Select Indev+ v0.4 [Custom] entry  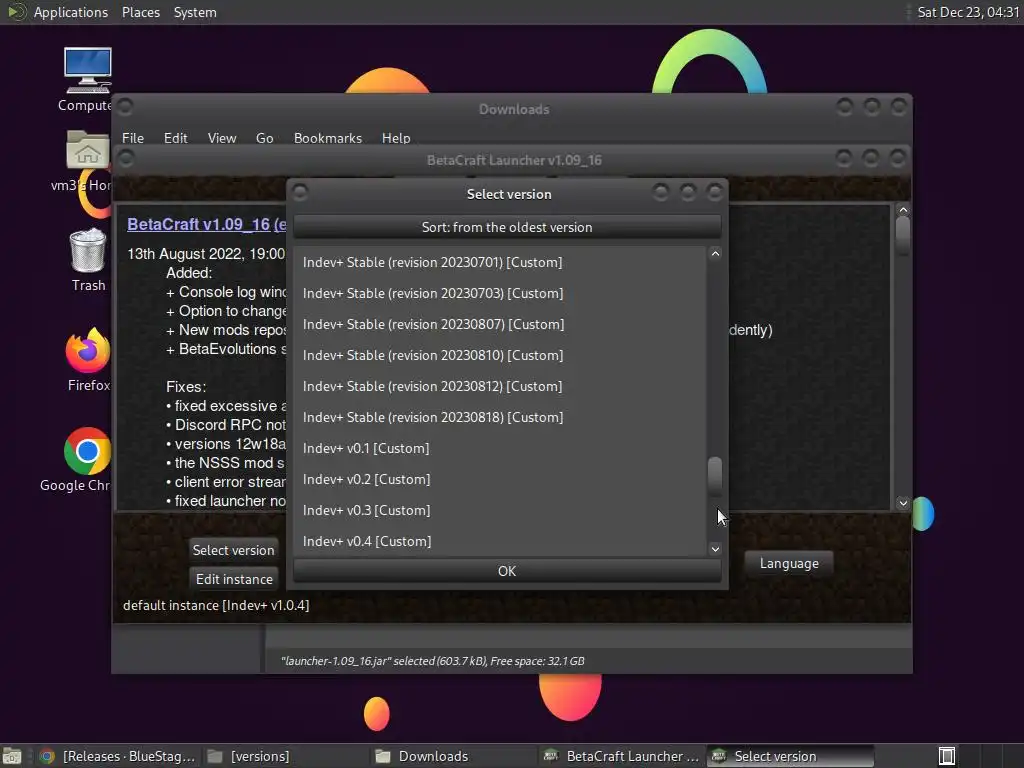click(500, 541)
